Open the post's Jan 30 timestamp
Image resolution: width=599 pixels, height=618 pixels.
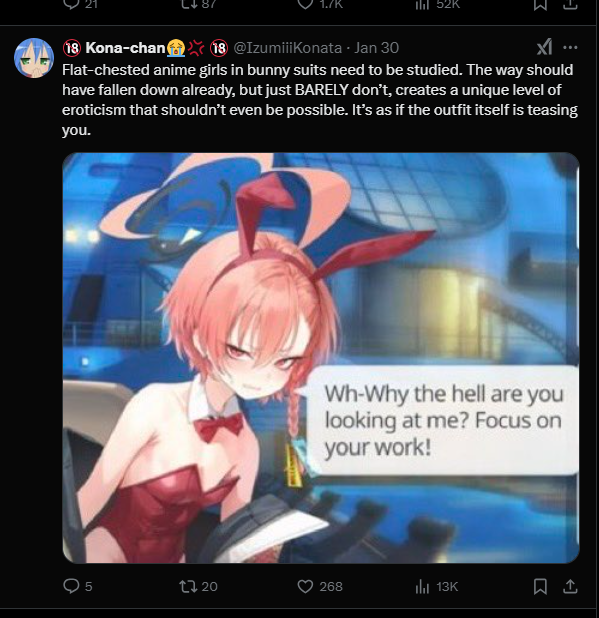point(376,48)
